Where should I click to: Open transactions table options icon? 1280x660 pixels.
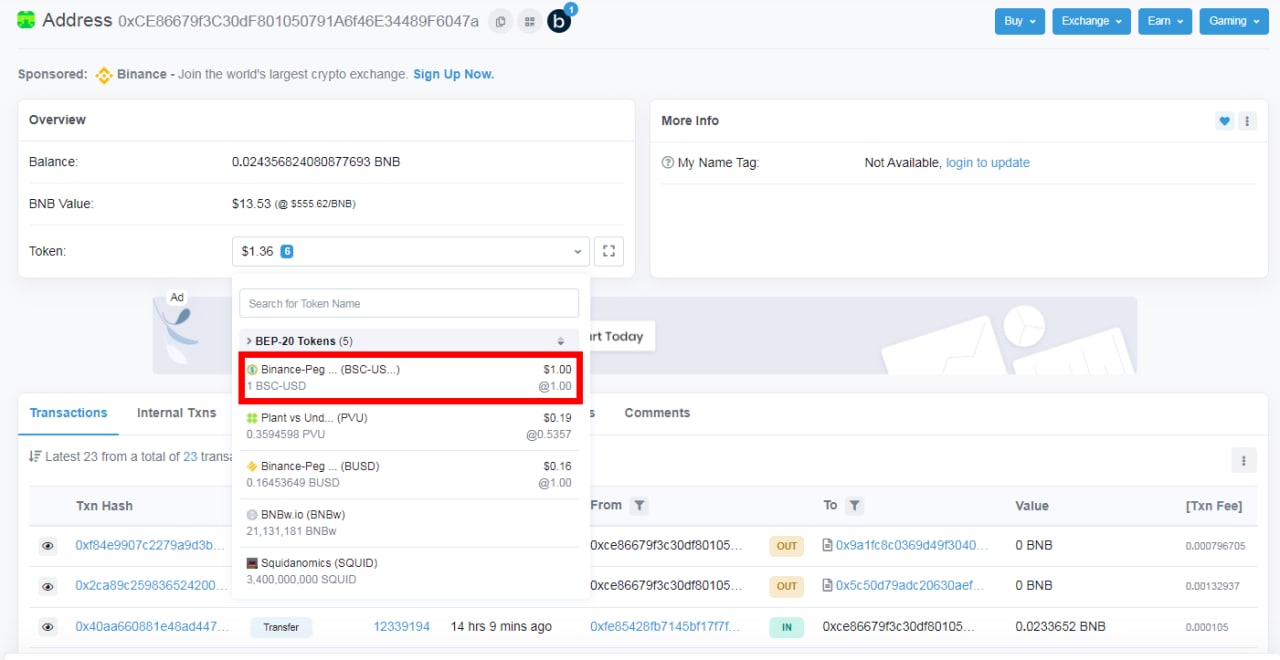point(1243,460)
